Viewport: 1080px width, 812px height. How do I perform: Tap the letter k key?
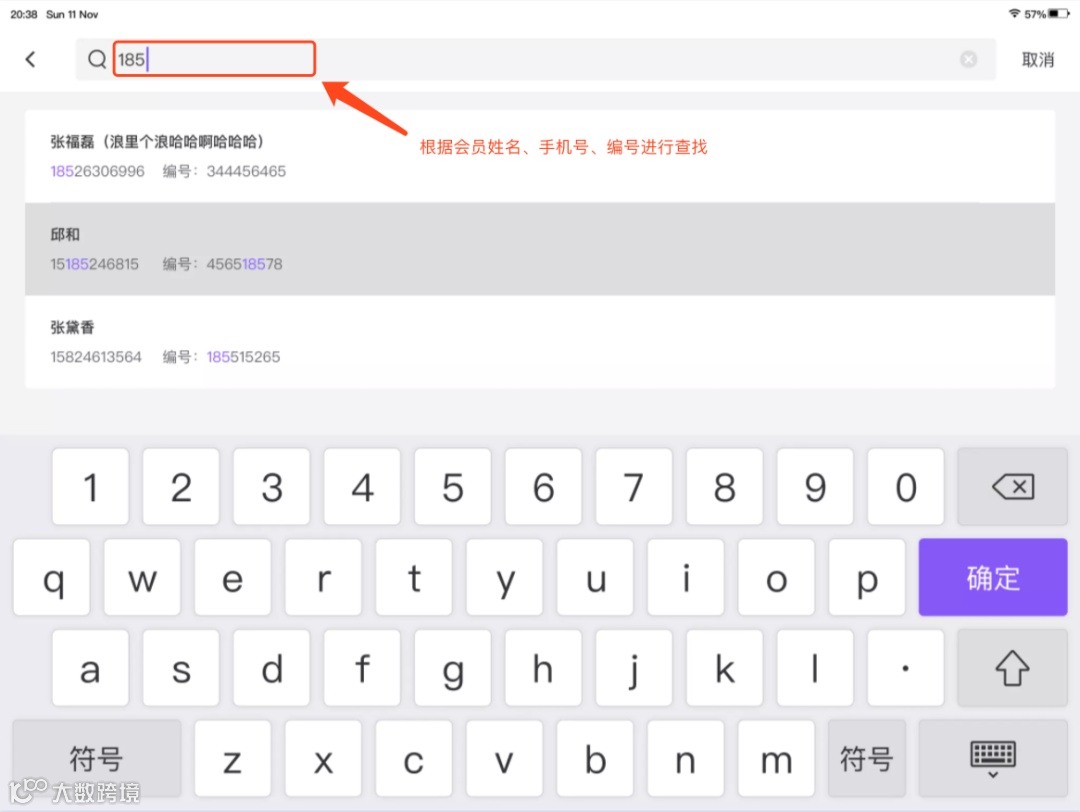(x=725, y=667)
